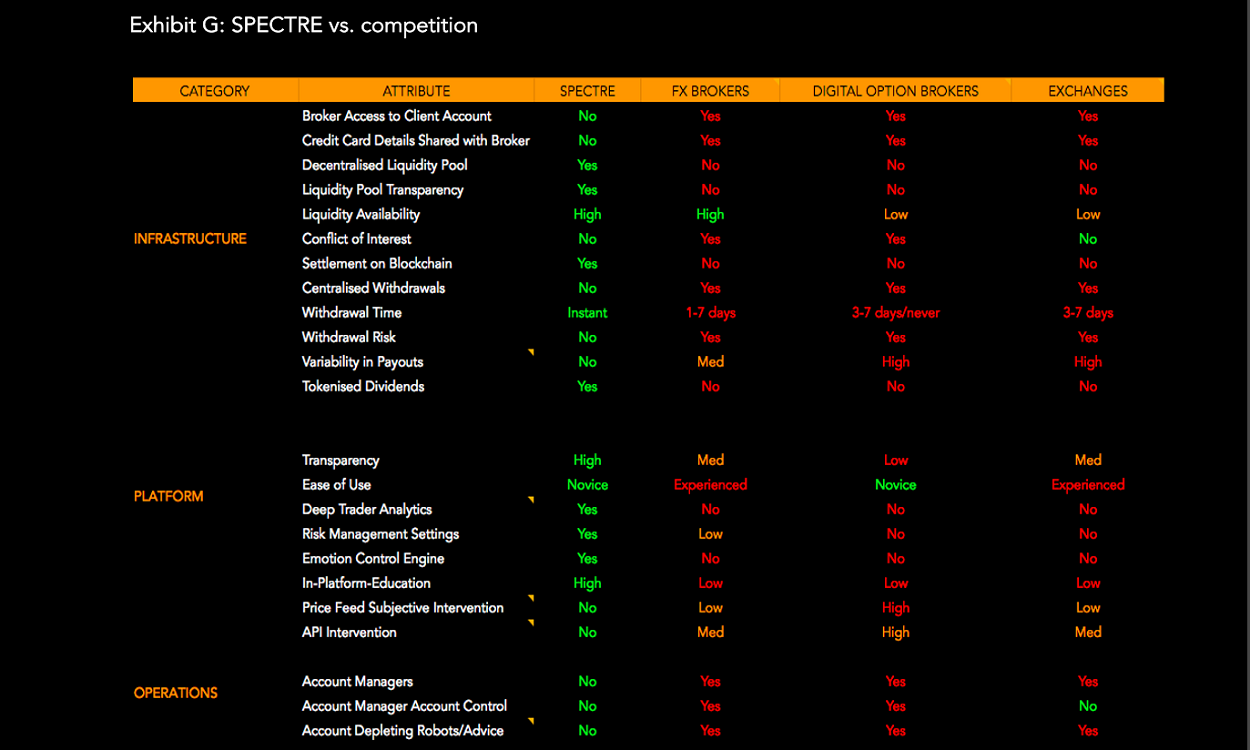Click Exchanges '3-7 days' withdrawal value

[1088, 313]
